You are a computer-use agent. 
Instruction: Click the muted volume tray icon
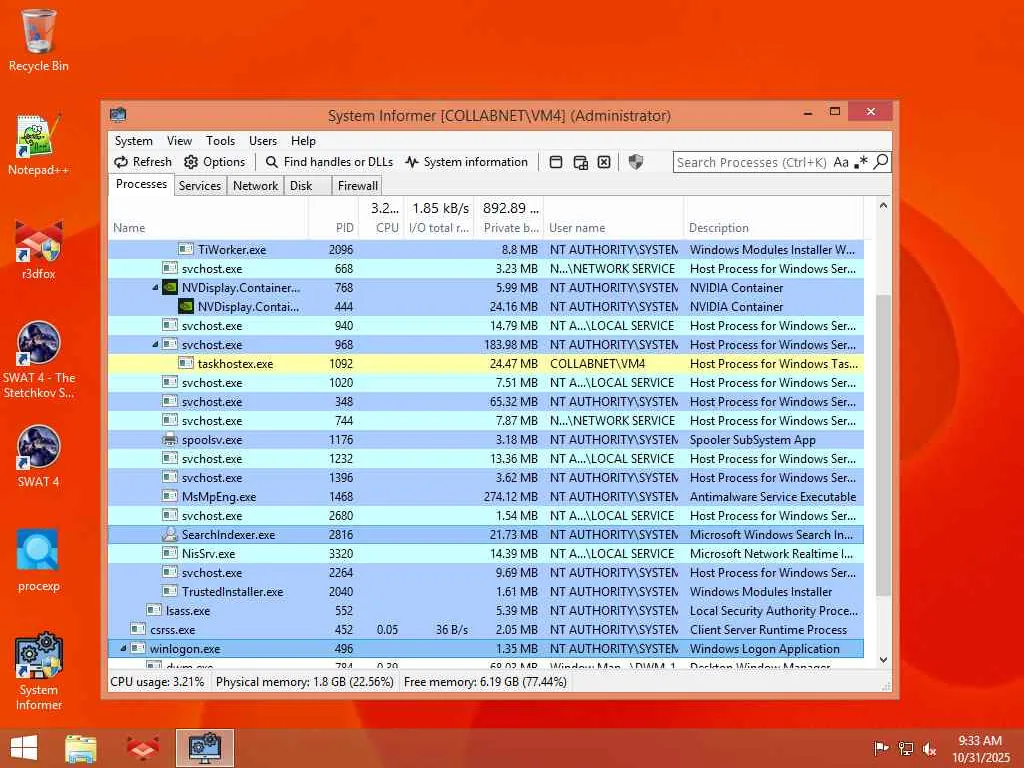pos(929,748)
